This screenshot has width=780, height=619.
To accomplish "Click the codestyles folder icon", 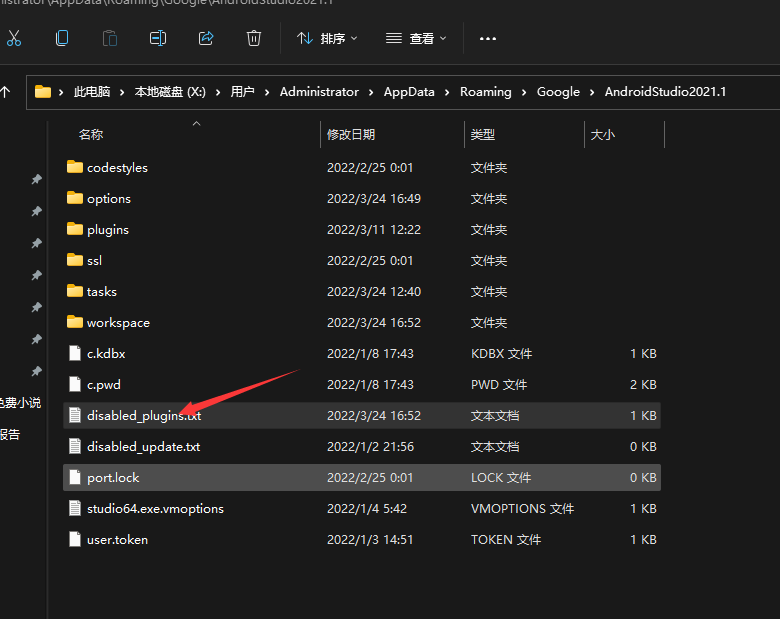I will 75,167.
